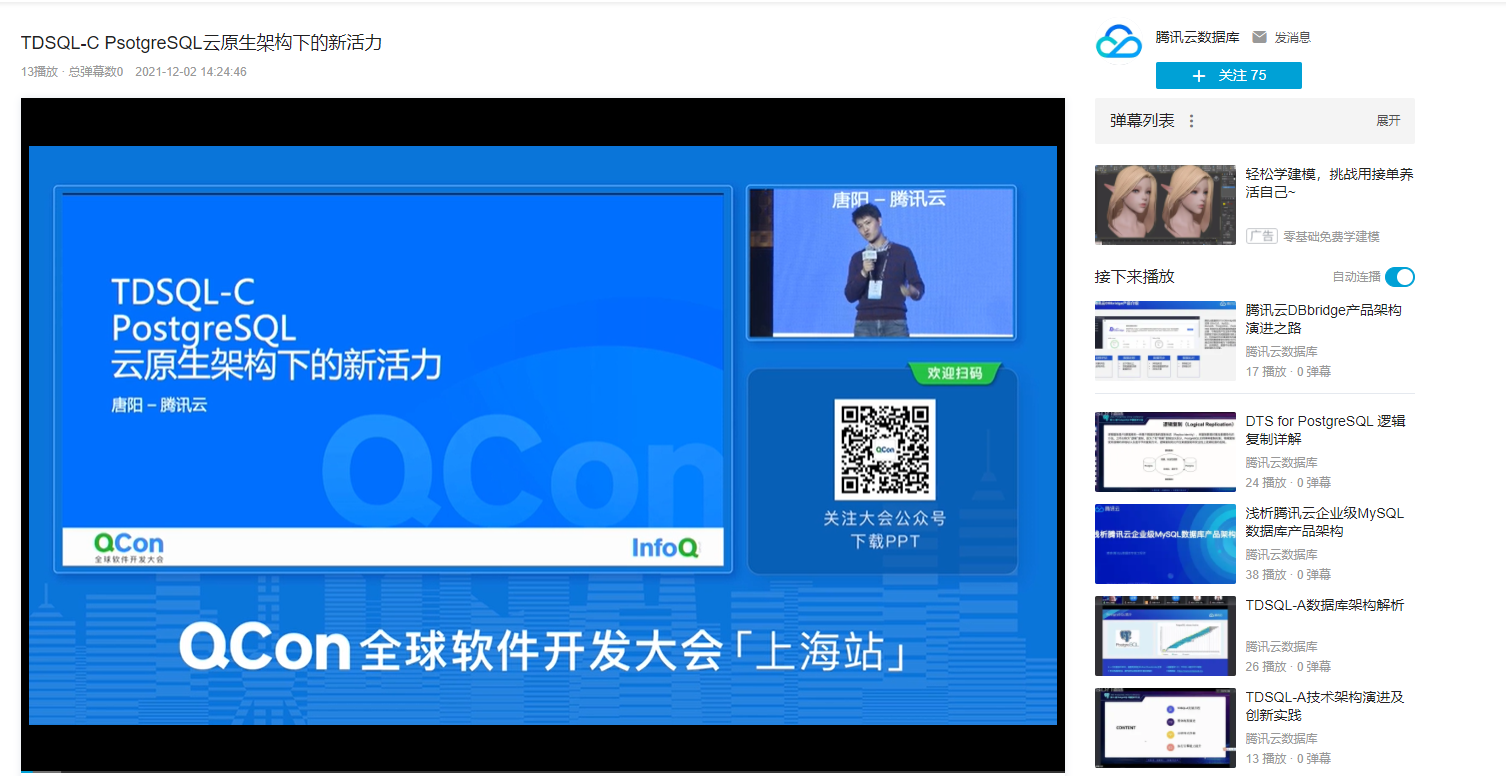
Task: Open the title 腾讯云DBbridge产品架构演进之路
Action: coord(1324,319)
